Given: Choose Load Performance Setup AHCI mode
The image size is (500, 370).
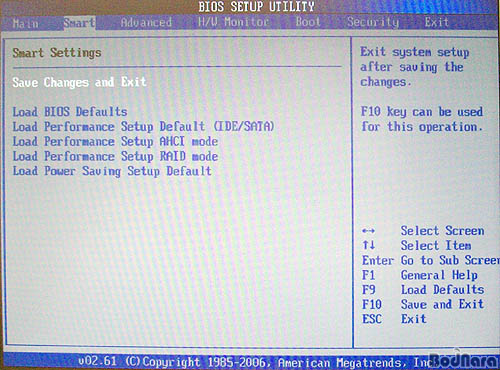Looking at the screenshot, I should coord(115,141).
